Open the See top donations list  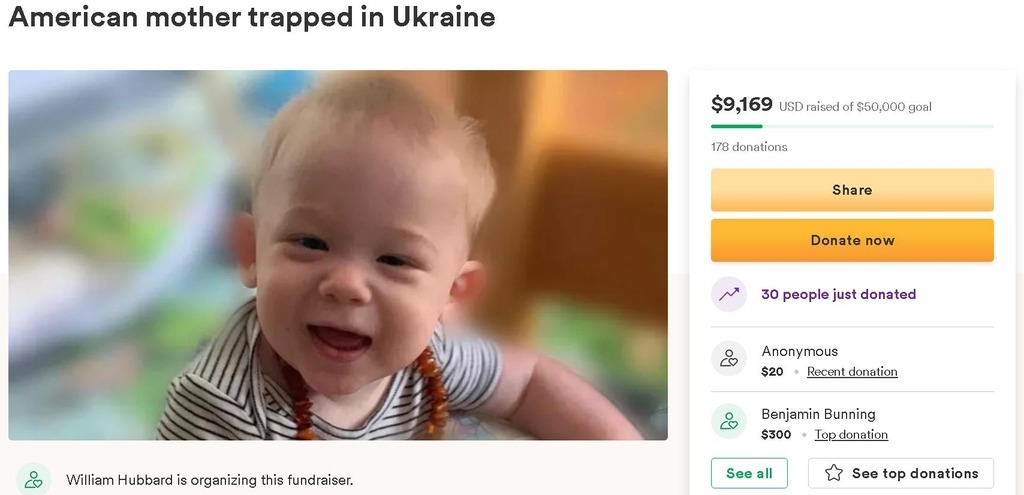coord(901,473)
